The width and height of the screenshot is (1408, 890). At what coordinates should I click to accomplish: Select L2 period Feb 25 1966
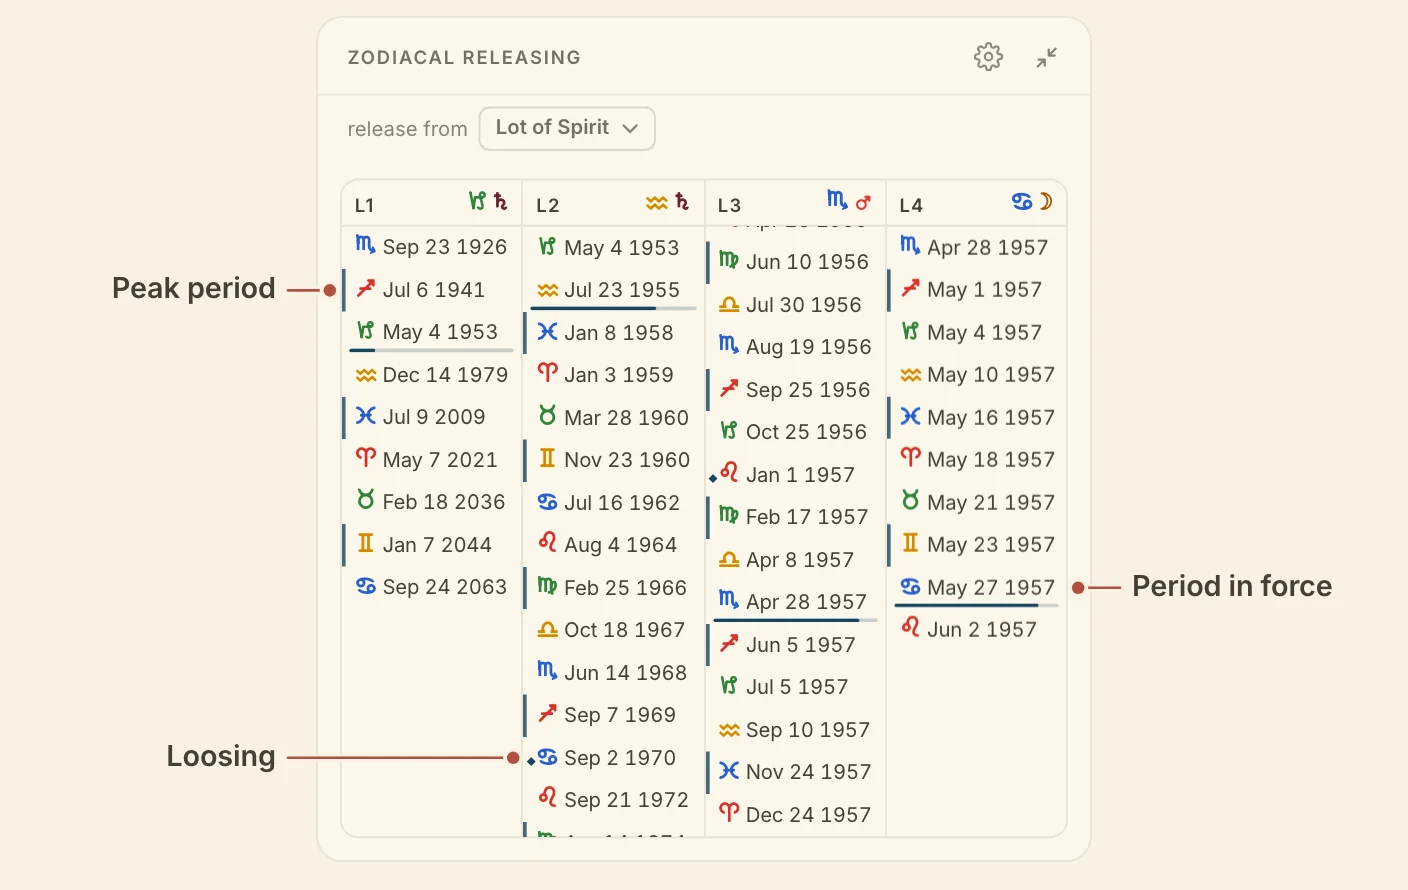point(614,588)
